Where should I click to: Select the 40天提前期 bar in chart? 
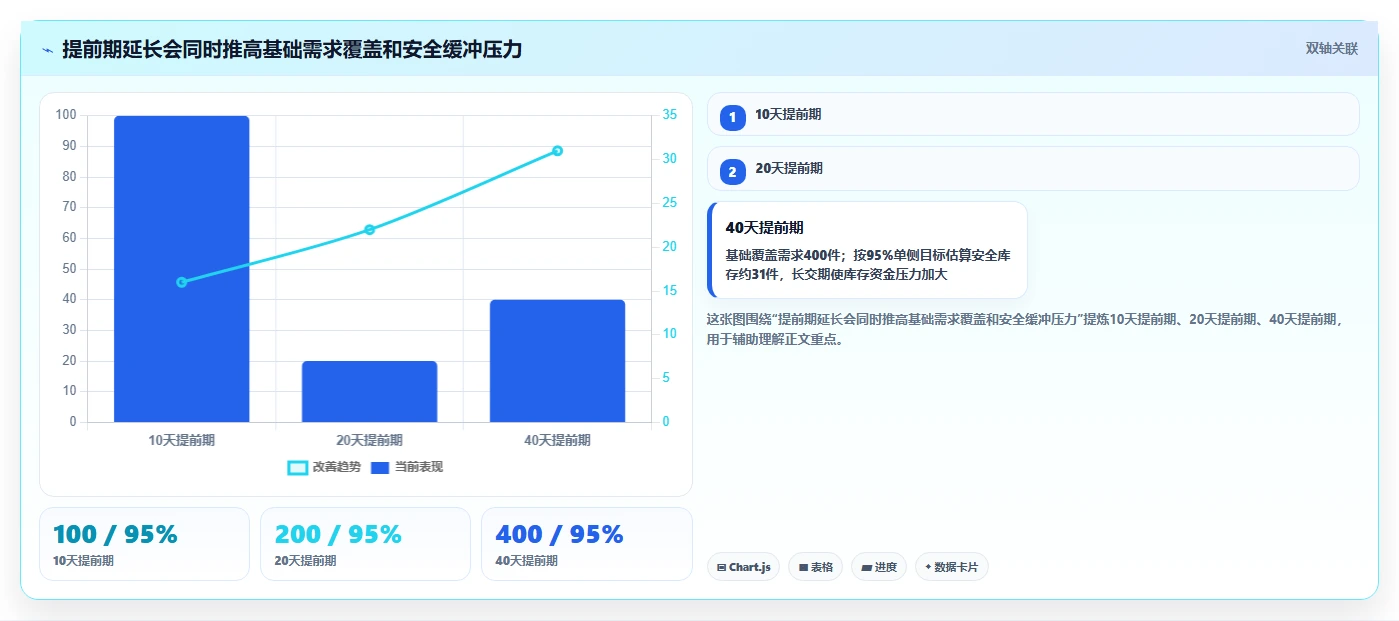557,361
